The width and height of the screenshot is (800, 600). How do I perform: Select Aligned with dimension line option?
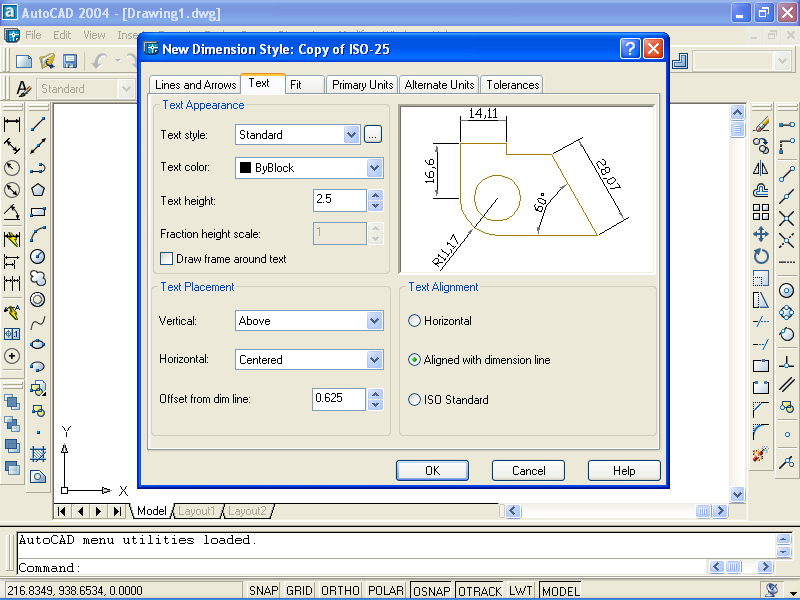[414, 360]
